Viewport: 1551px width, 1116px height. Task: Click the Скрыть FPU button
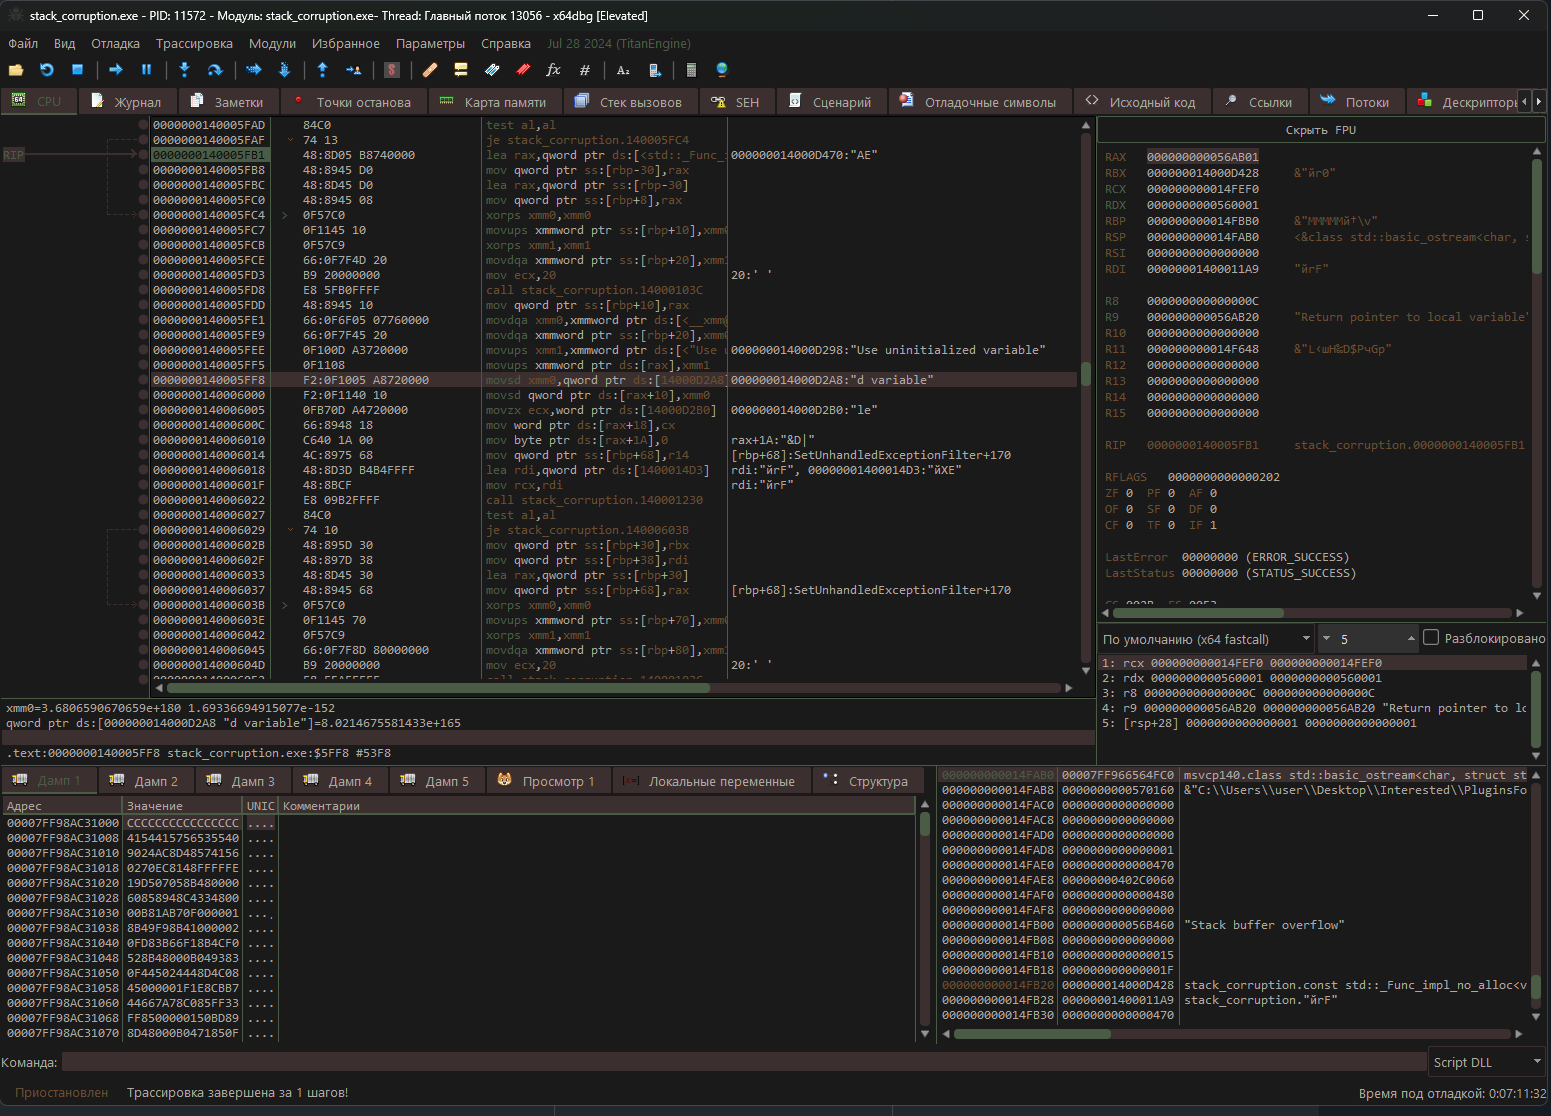pos(1320,130)
